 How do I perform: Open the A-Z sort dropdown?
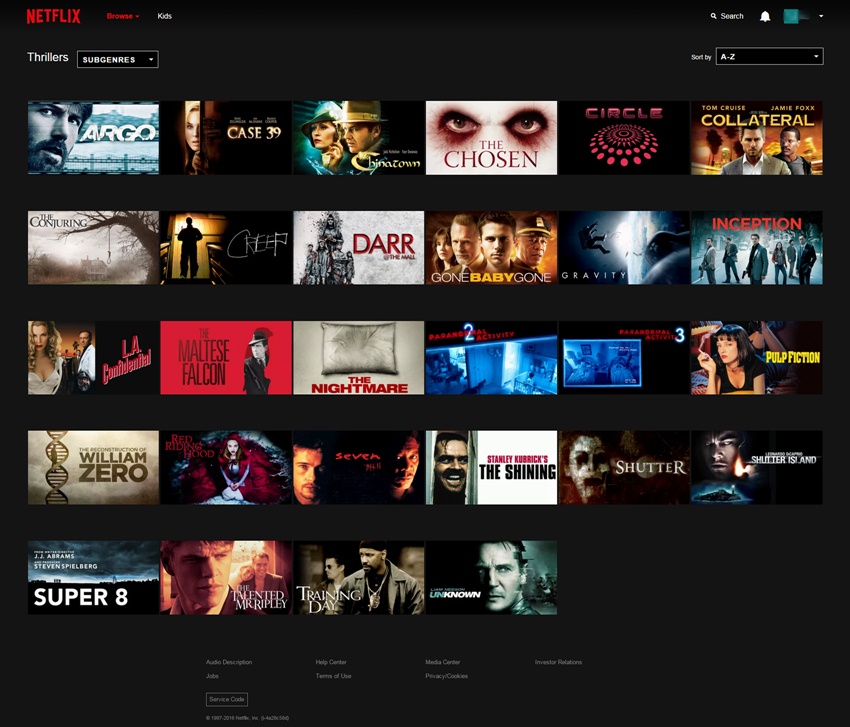point(769,57)
